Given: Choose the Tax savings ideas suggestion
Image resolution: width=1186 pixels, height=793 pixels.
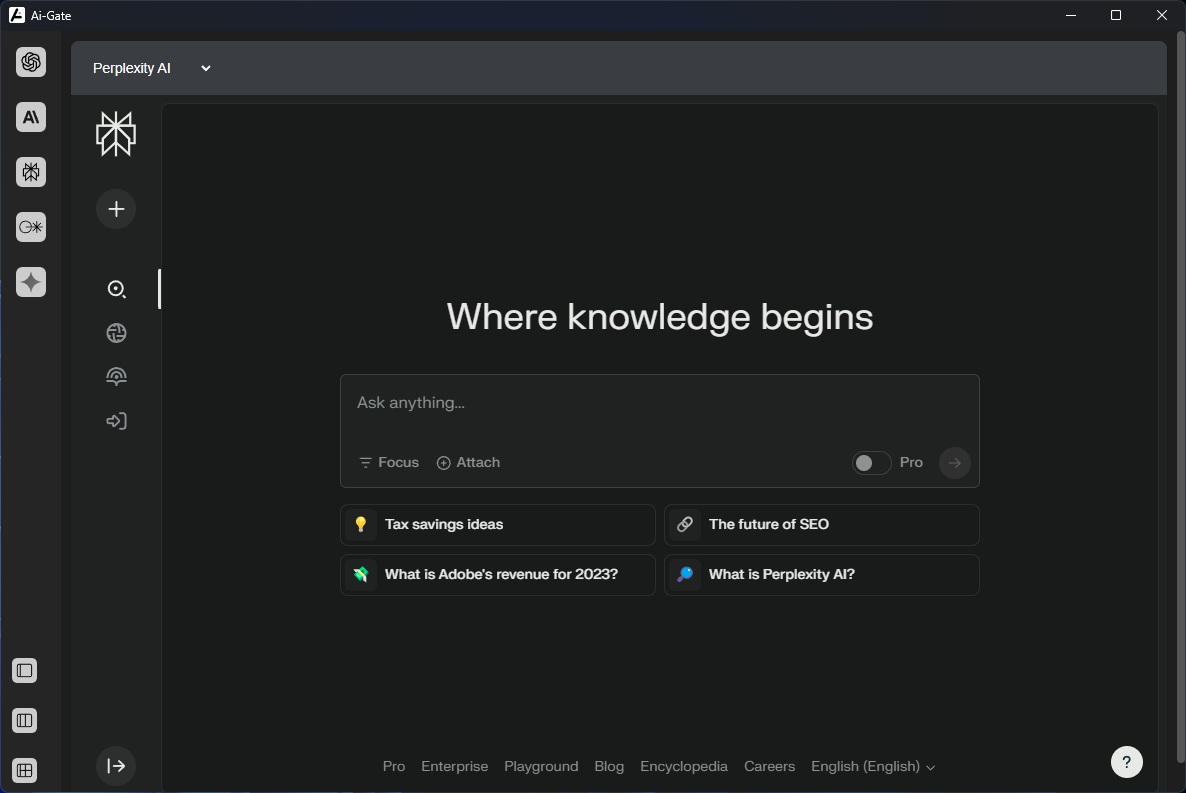Looking at the screenshot, I should (x=498, y=524).
